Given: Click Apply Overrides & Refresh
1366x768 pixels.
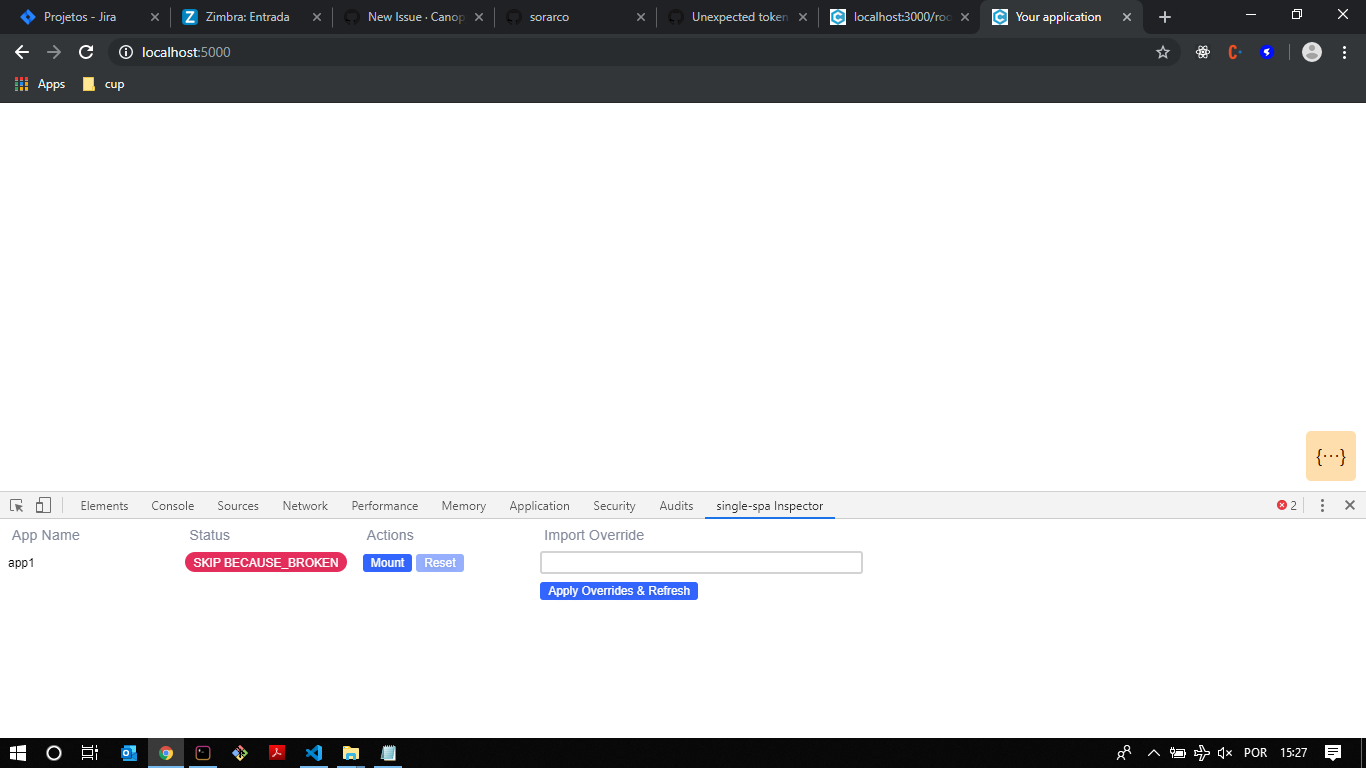Looking at the screenshot, I should pos(618,590).
